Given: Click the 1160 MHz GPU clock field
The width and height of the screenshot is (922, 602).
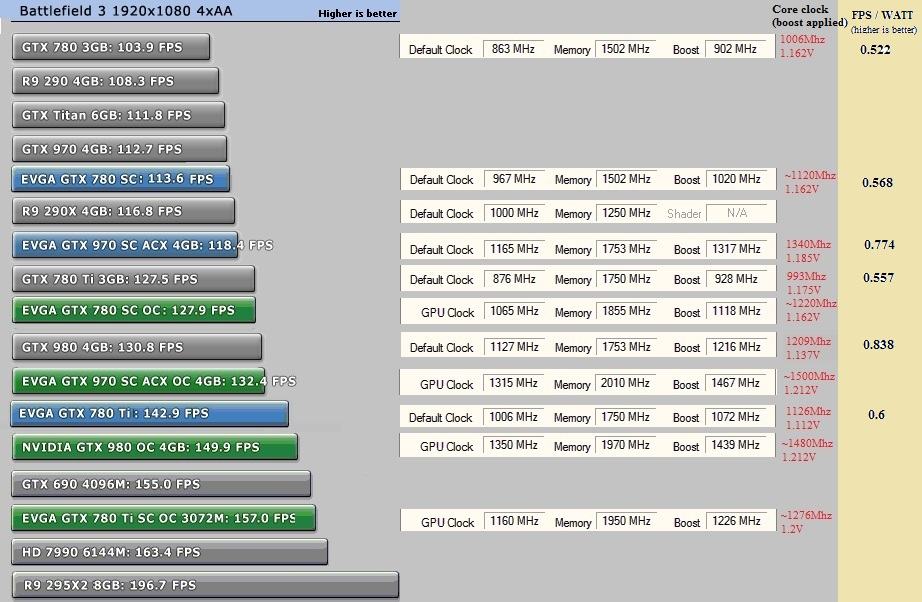Looking at the screenshot, I should click(x=515, y=521).
